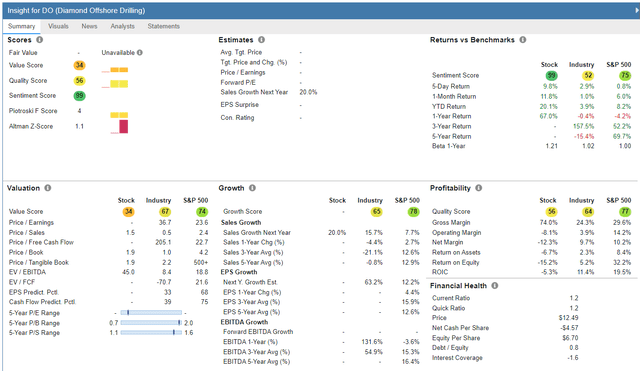640x371 pixels.
Task: Click Interest Coverage value -1.6
Action: coord(573,358)
